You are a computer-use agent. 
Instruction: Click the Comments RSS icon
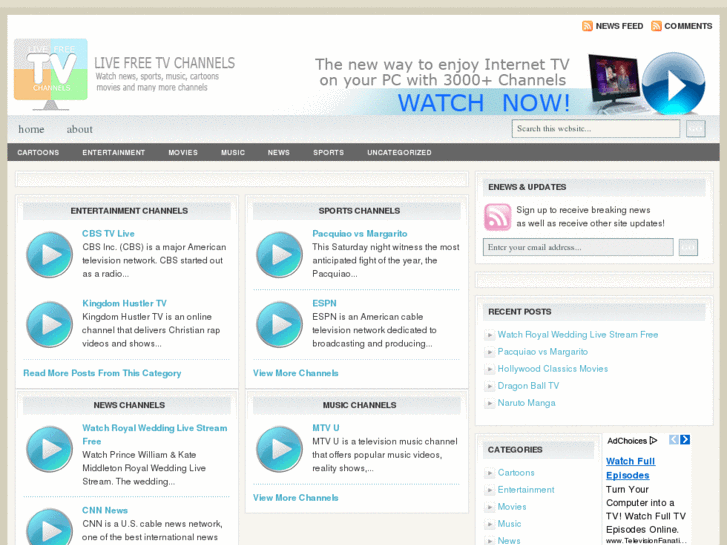656,26
